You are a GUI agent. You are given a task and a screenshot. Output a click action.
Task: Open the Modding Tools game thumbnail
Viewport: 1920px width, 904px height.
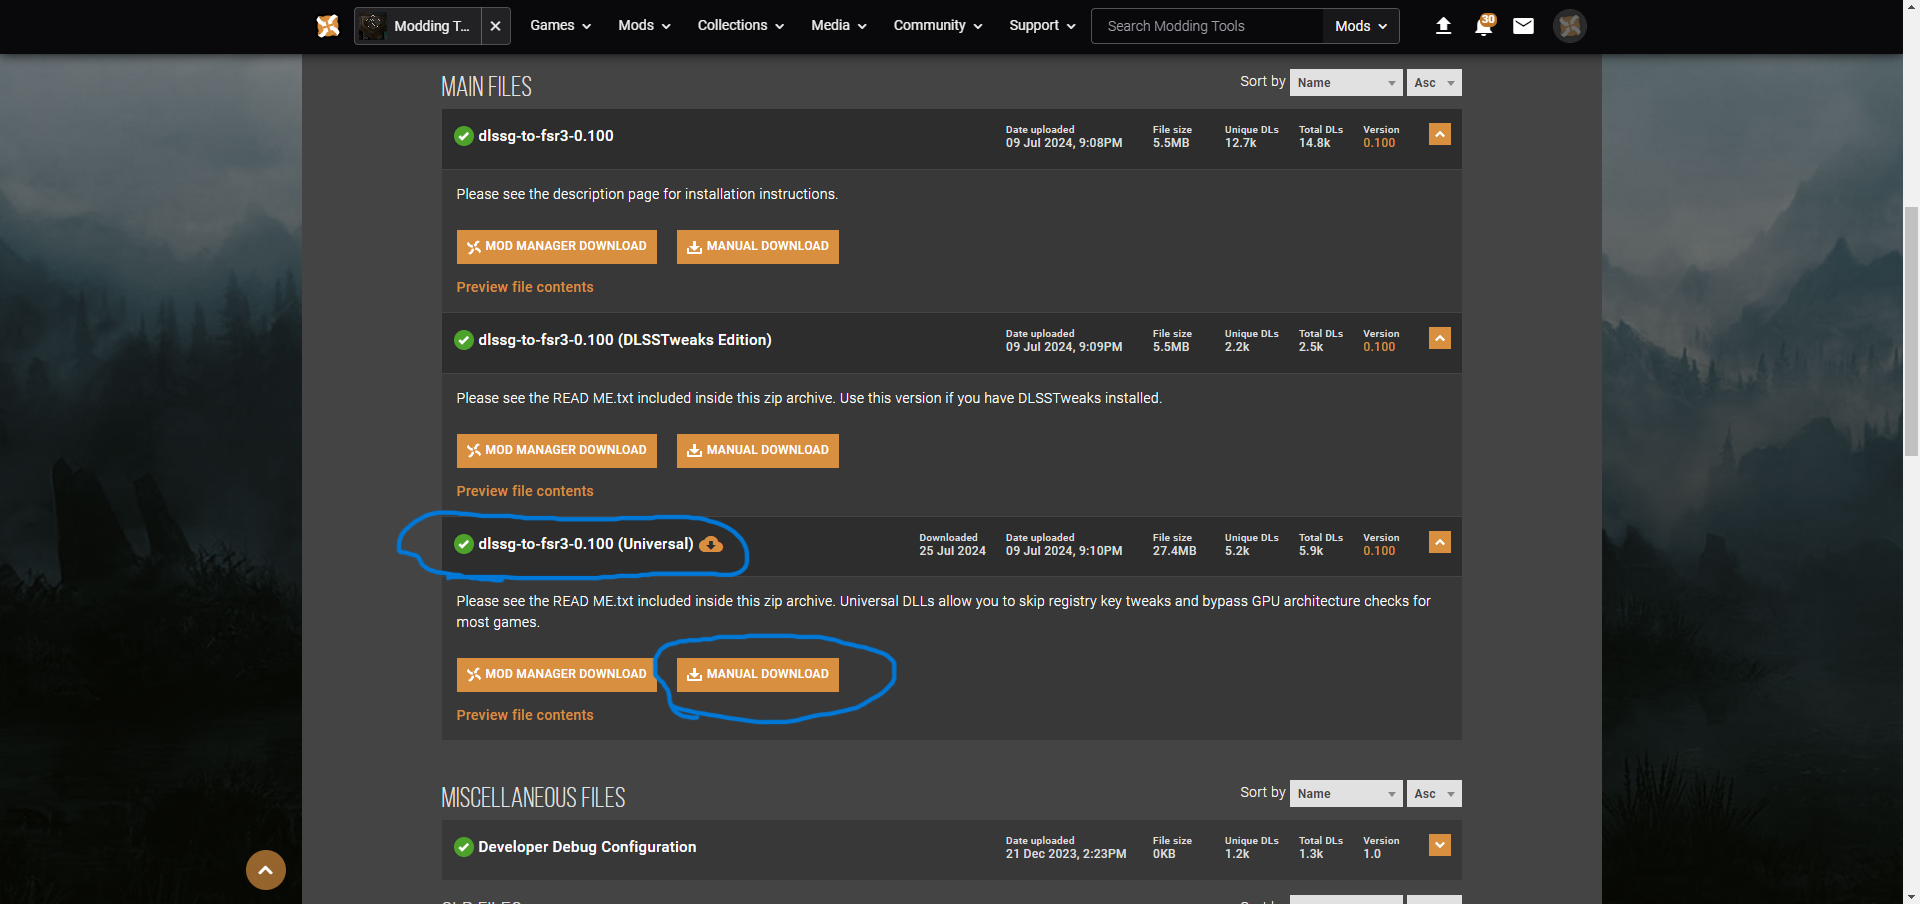[x=372, y=26]
